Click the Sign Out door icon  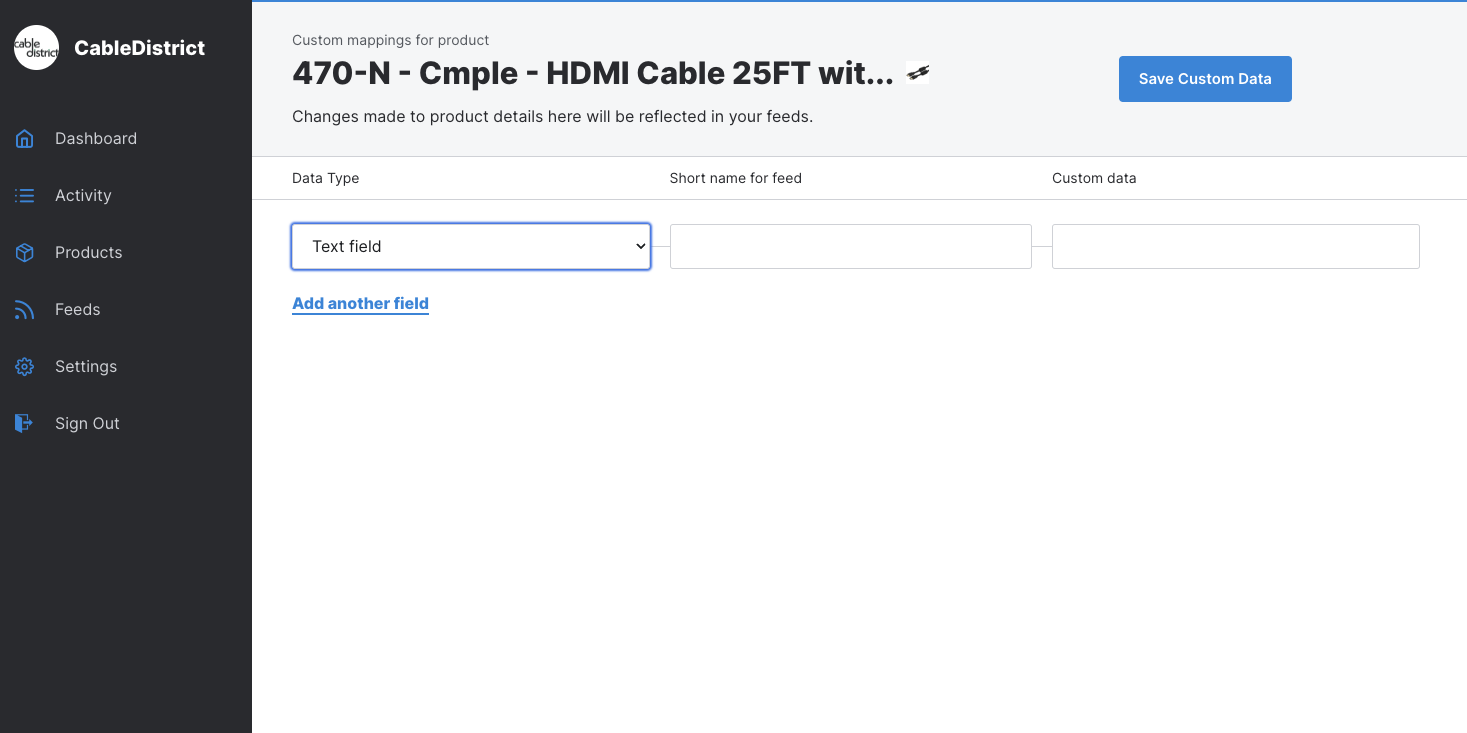(x=25, y=424)
